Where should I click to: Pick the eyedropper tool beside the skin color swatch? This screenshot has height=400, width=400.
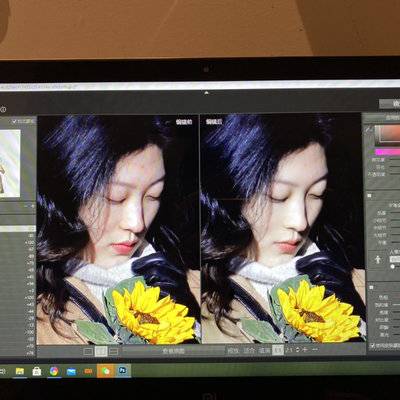point(369,129)
